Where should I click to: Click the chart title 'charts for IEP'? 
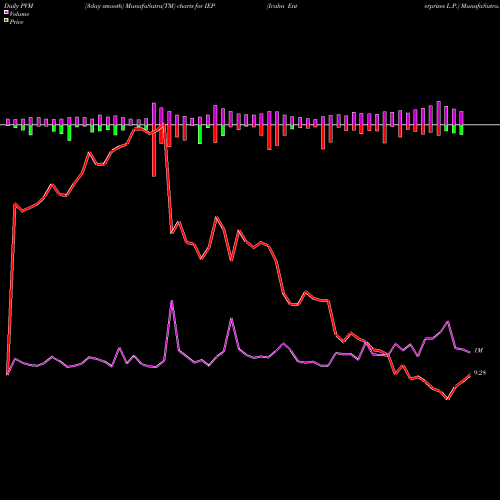(196, 6)
